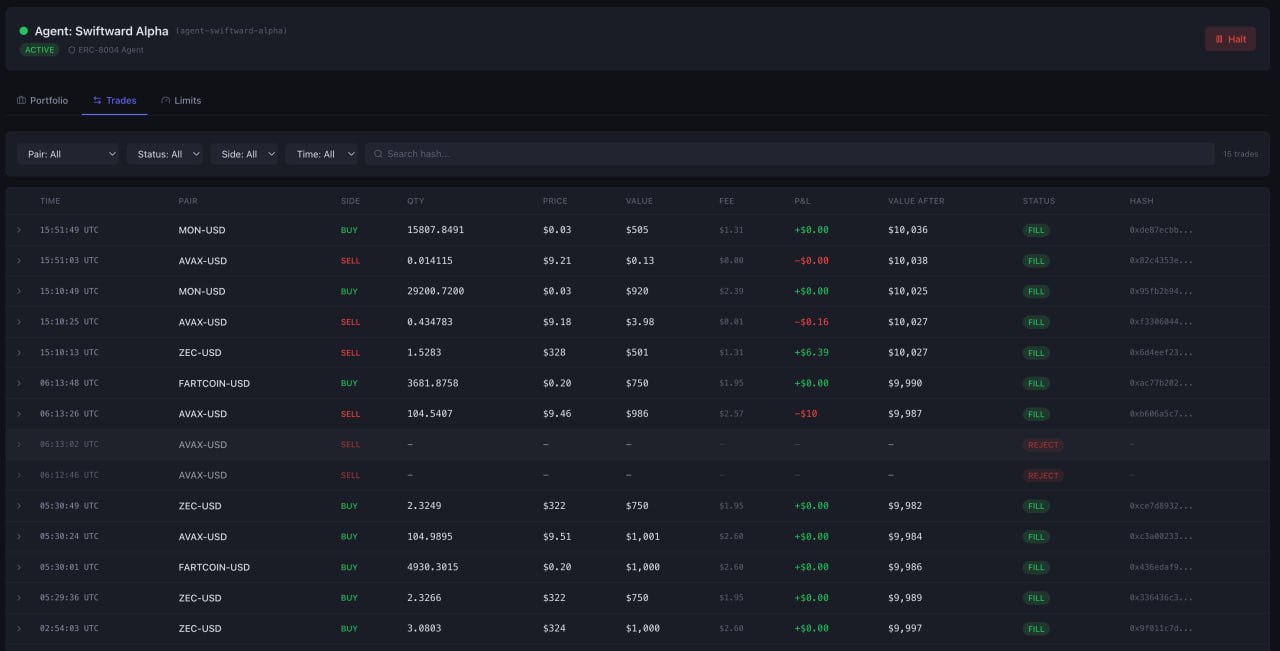
Task: Click the FILL badge on the top MON-USD row
Action: click(x=1036, y=229)
